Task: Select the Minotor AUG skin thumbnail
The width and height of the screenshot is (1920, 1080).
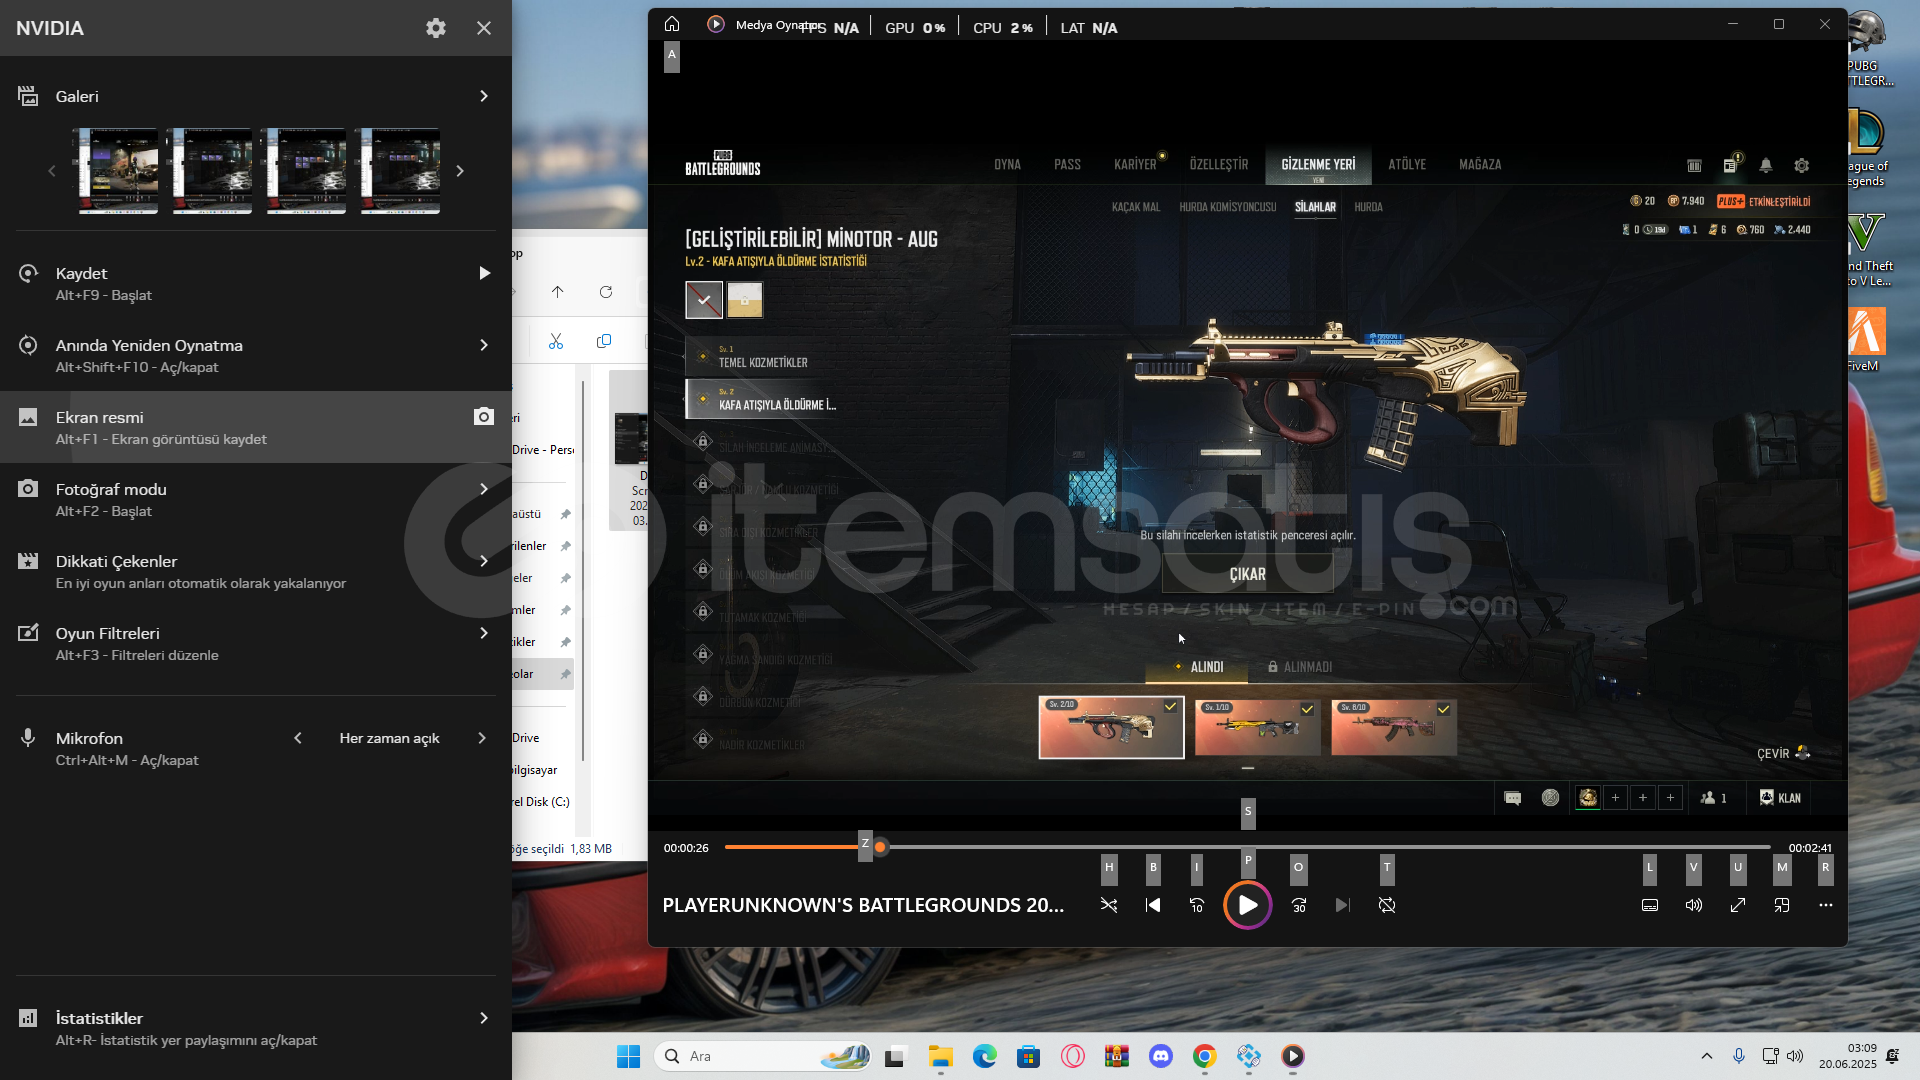Action: (1111, 727)
